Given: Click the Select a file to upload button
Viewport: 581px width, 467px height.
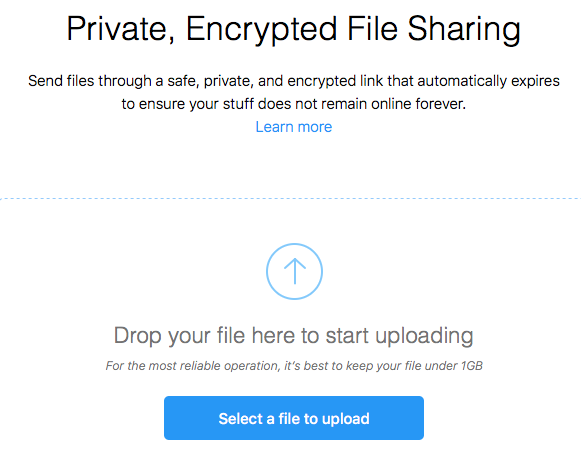Looking at the screenshot, I should click(294, 418).
